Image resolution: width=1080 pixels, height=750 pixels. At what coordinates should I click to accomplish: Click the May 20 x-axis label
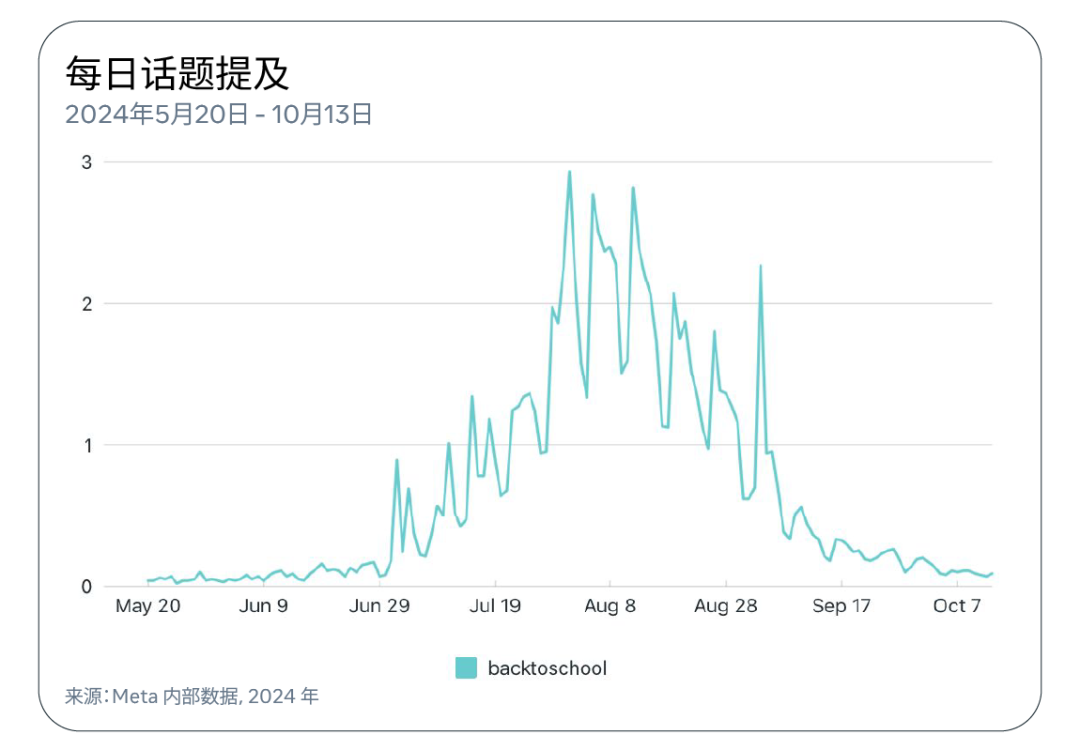[x=148, y=606]
